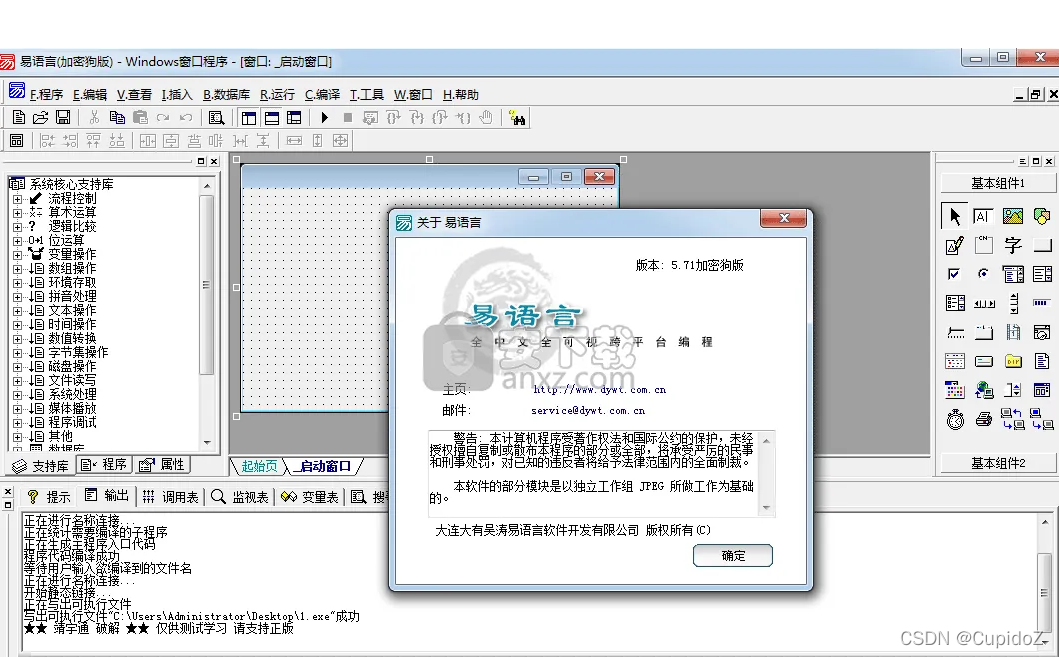Screen dimensions: 1059x658
Task: Expand the 程序调试 tree node
Action: coord(17,423)
